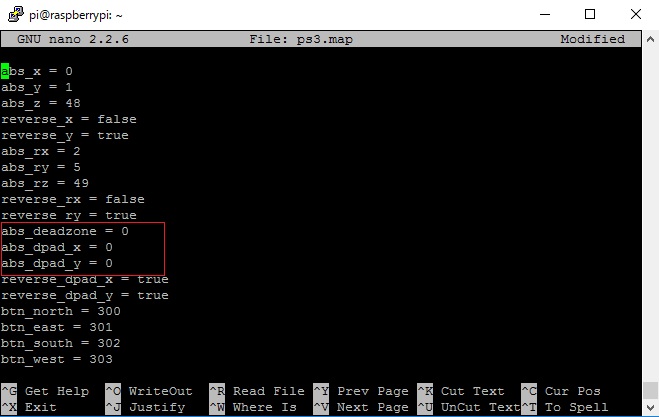Click scrollbar down arrow
Viewport: 659px width, 417px height.
[650, 407]
